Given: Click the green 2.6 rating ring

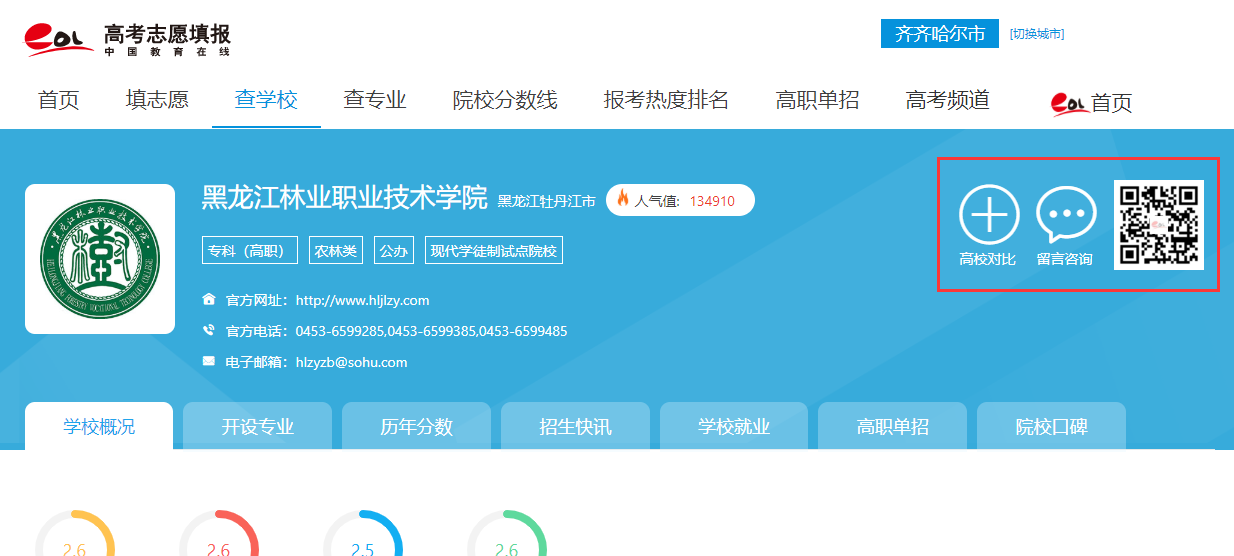Looking at the screenshot, I should (507, 533).
